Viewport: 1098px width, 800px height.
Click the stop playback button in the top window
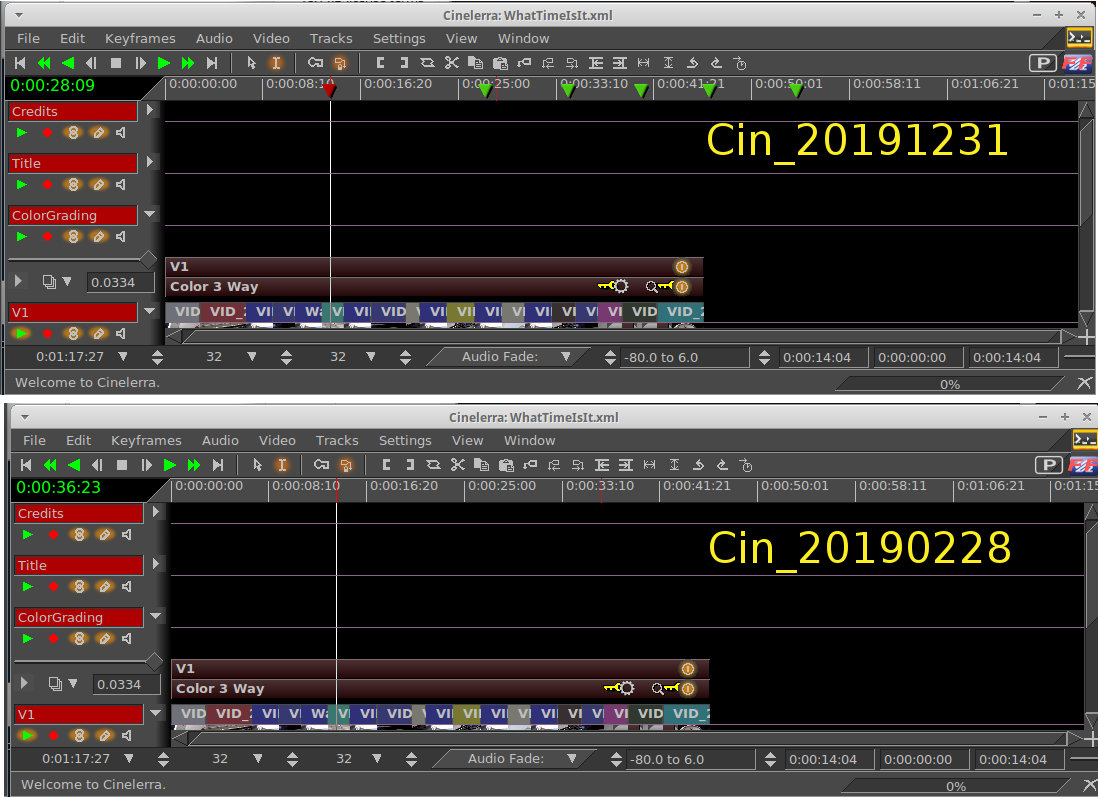pos(116,63)
